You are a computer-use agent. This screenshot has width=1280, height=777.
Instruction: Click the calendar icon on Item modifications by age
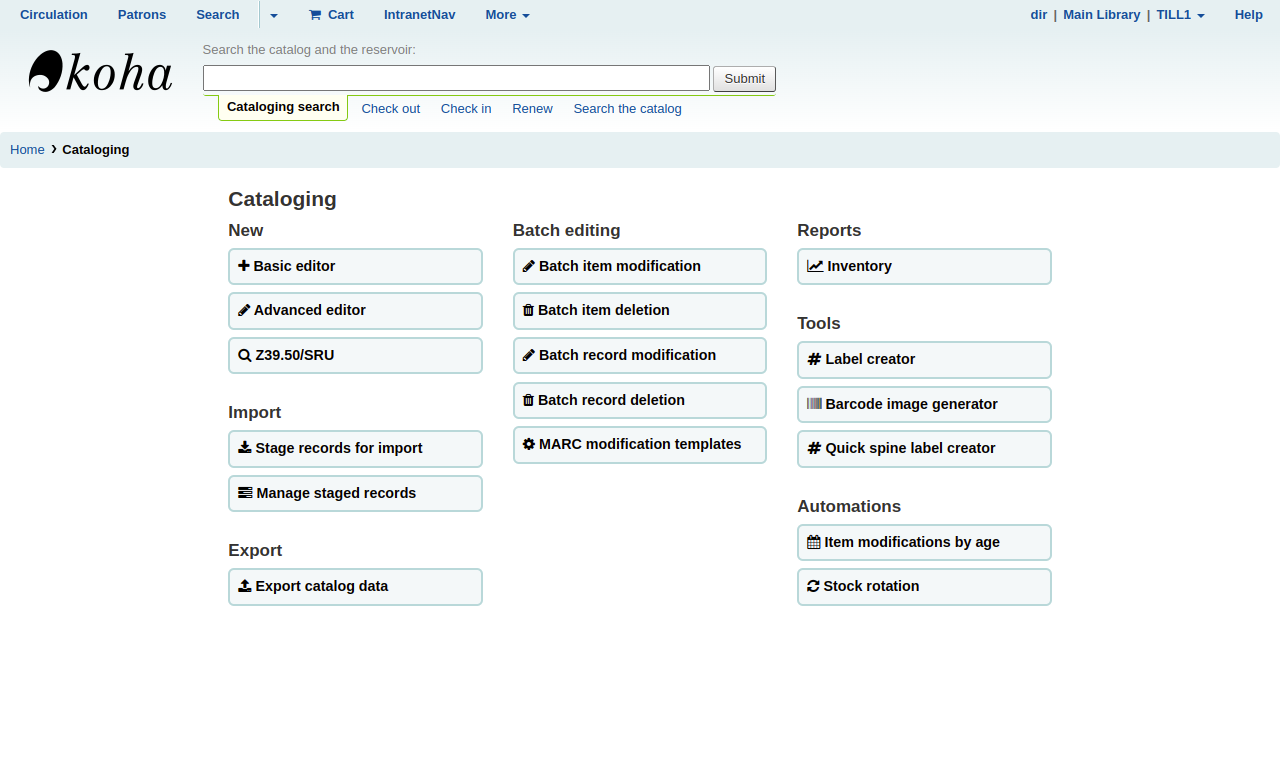pos(814,542)
